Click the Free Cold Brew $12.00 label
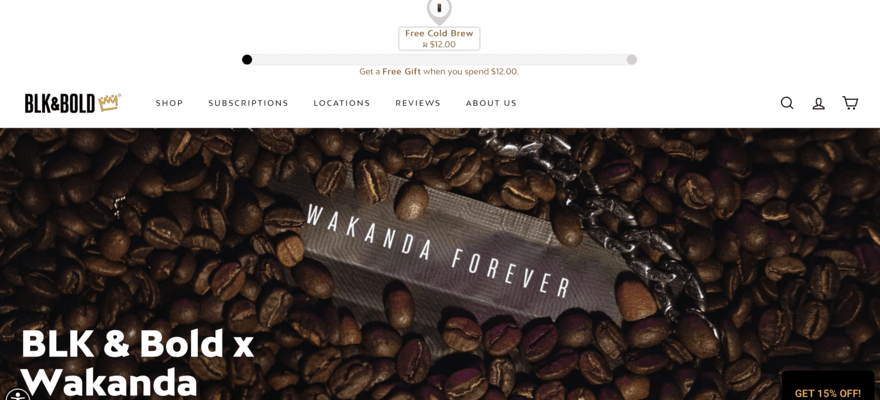Viewport: 880px width, 400px height. tap(439, 39)
